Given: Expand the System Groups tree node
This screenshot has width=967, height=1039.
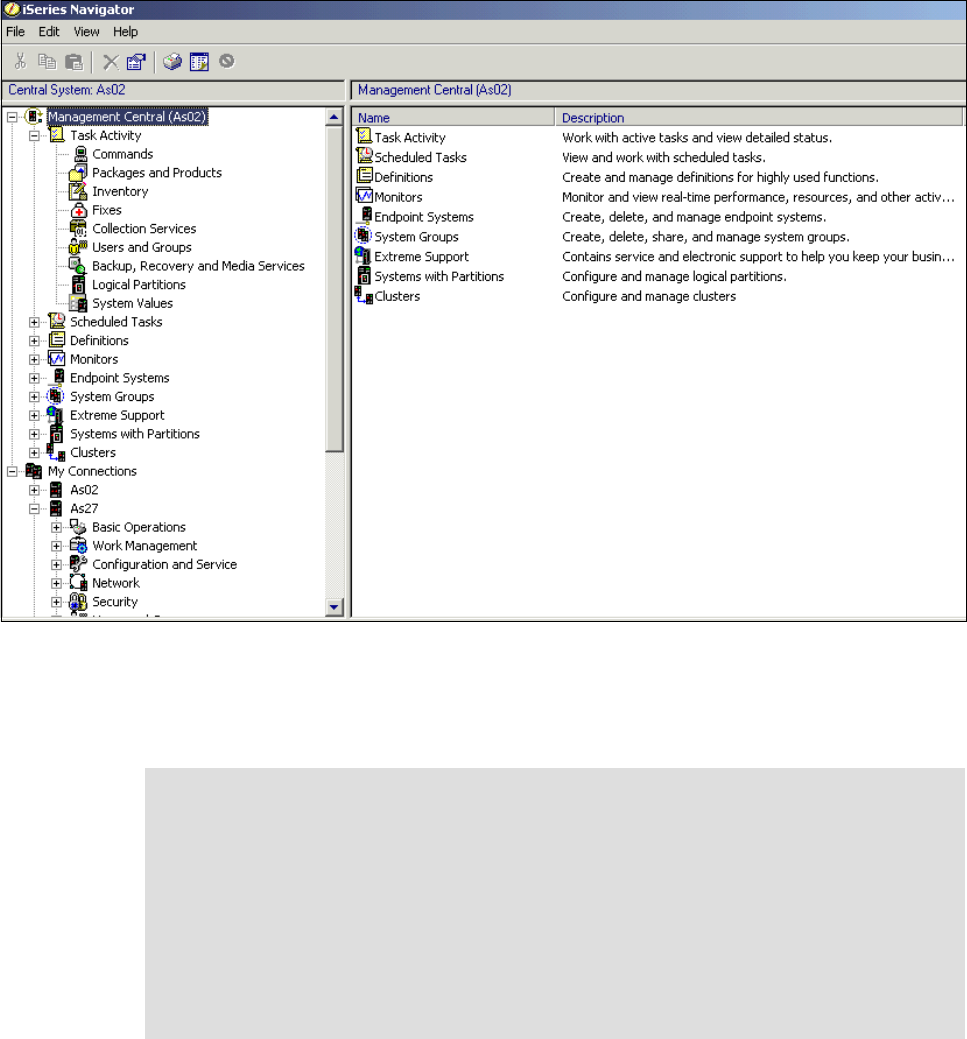Looking at the screenshot, I should [34, 397].
